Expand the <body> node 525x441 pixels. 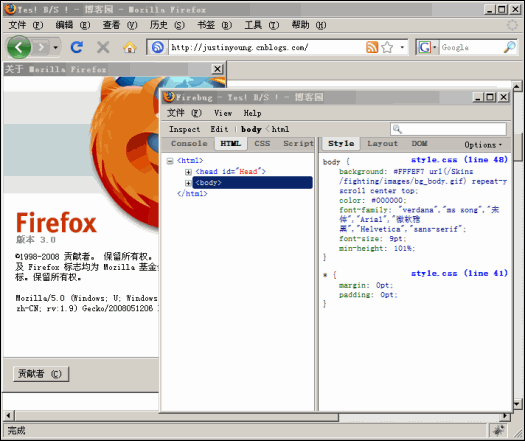[x=188, y=183]
